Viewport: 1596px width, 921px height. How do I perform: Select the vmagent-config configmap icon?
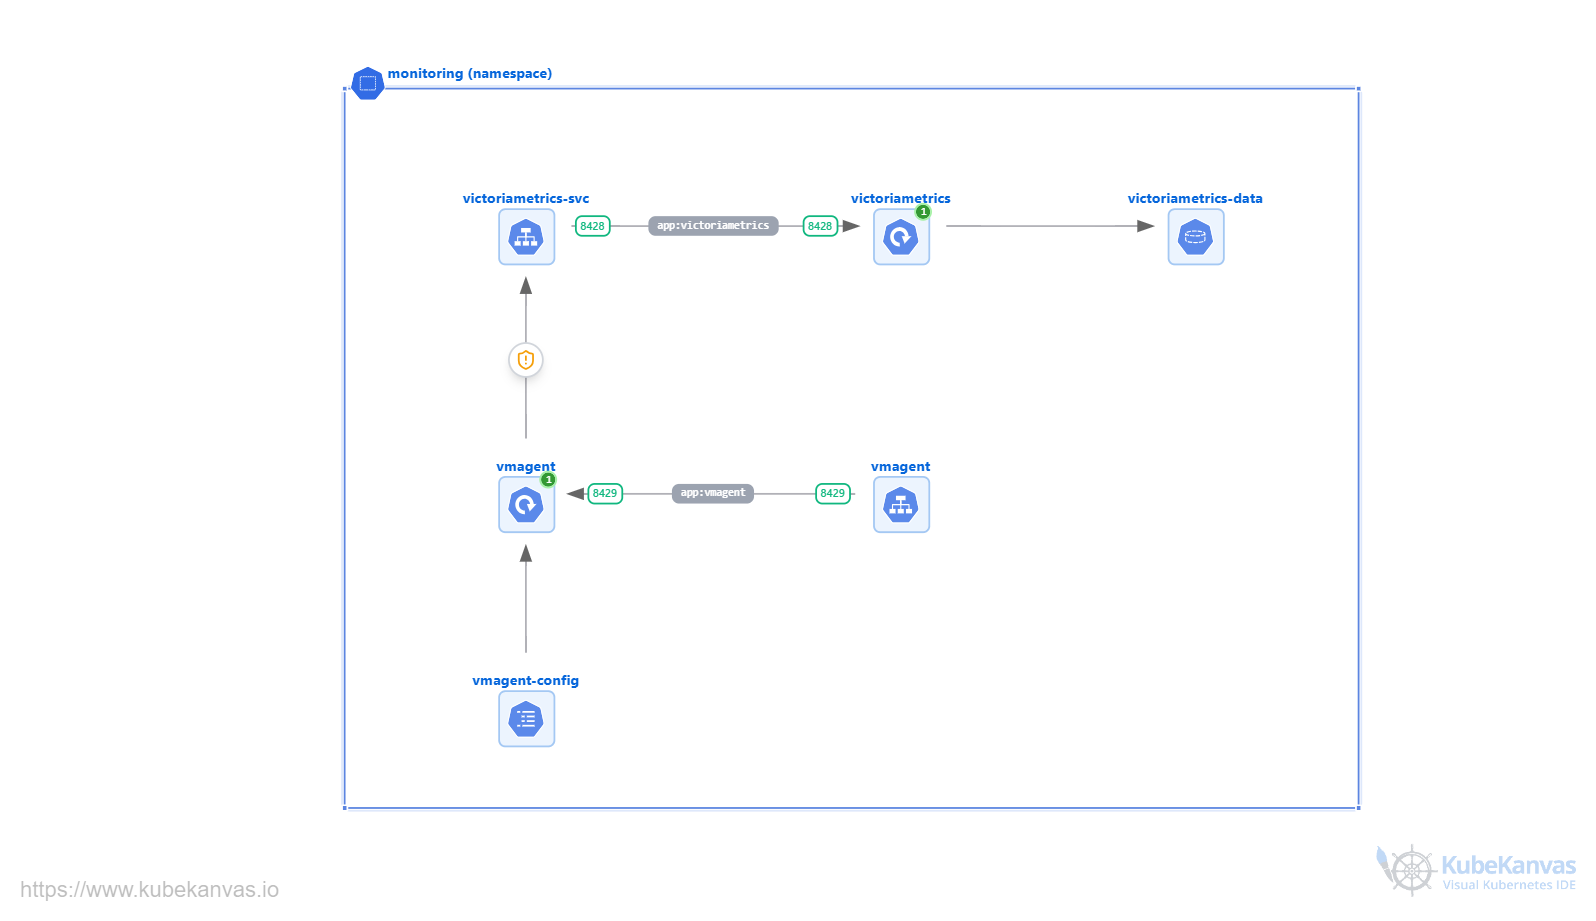[526, 719]
